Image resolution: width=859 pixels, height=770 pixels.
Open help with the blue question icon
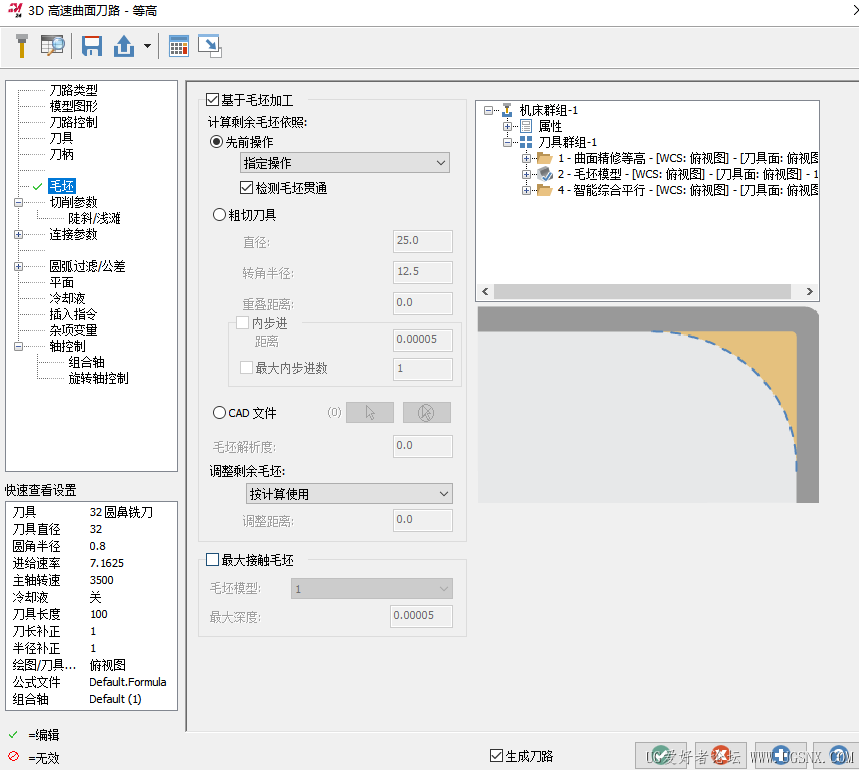pyautogui.click(x=837, y=755)
